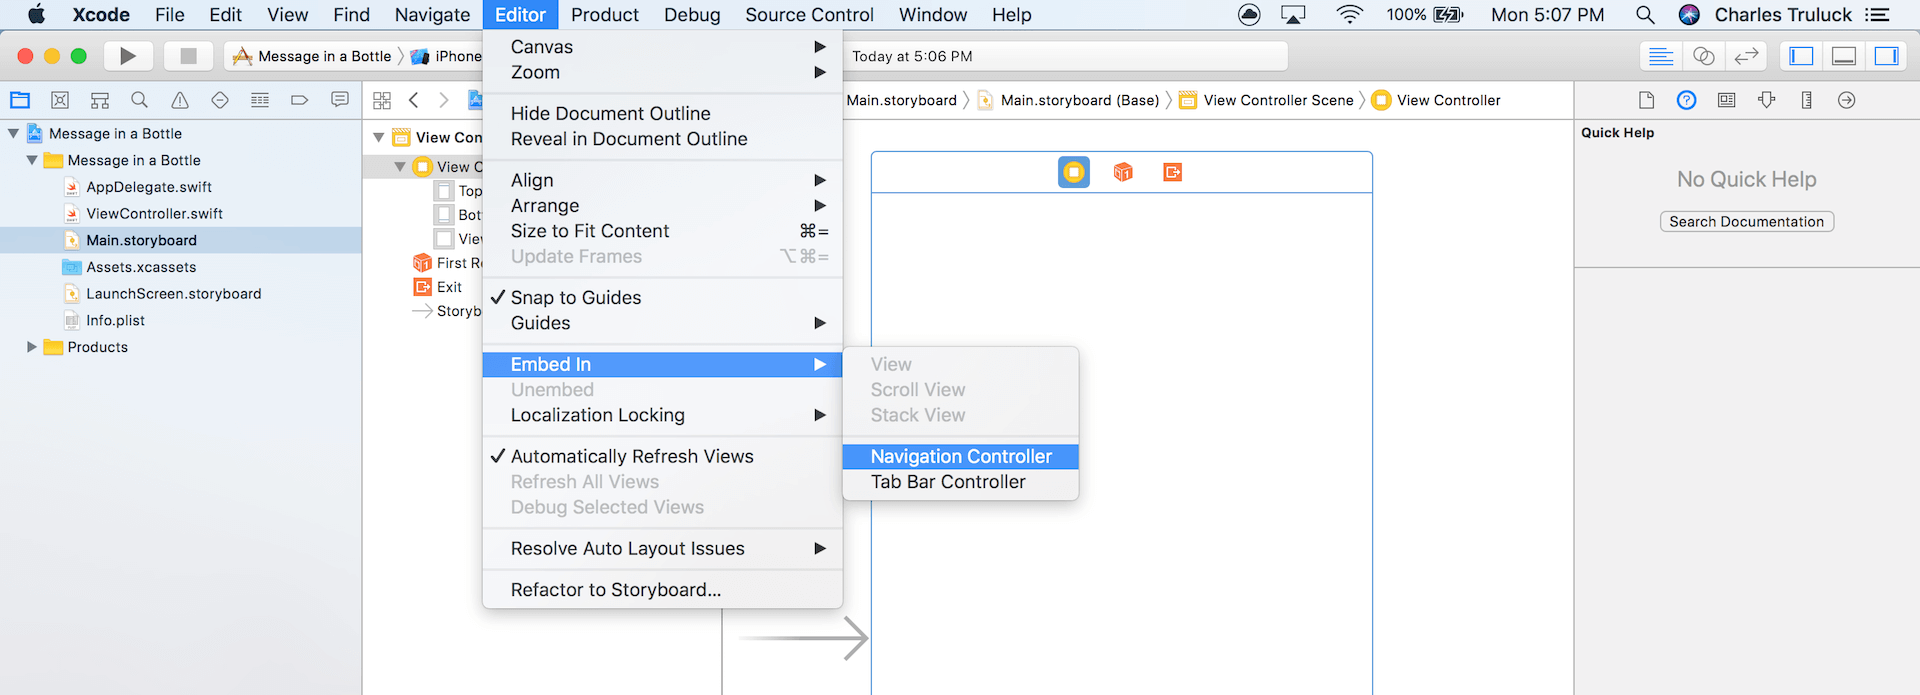Open the Source Control navigator icon
This screenshot has height=695, width=1920.
pos(60,100)
